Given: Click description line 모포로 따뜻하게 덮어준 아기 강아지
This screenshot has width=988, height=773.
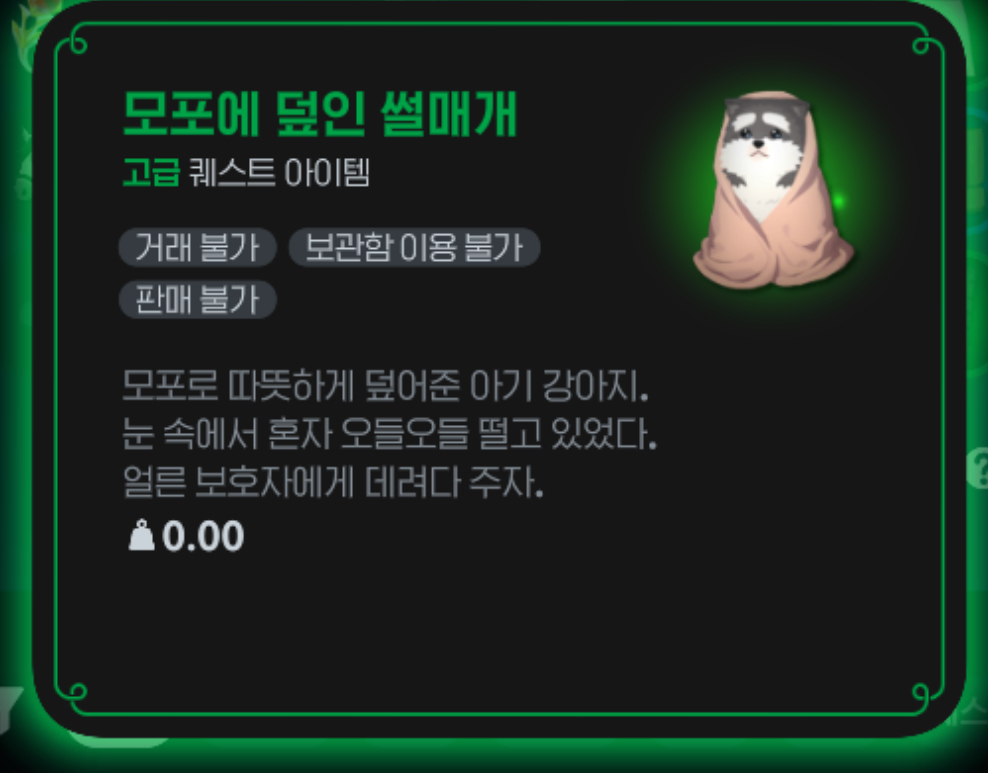Looking at the screenshot, I should (x=385, y=386).
